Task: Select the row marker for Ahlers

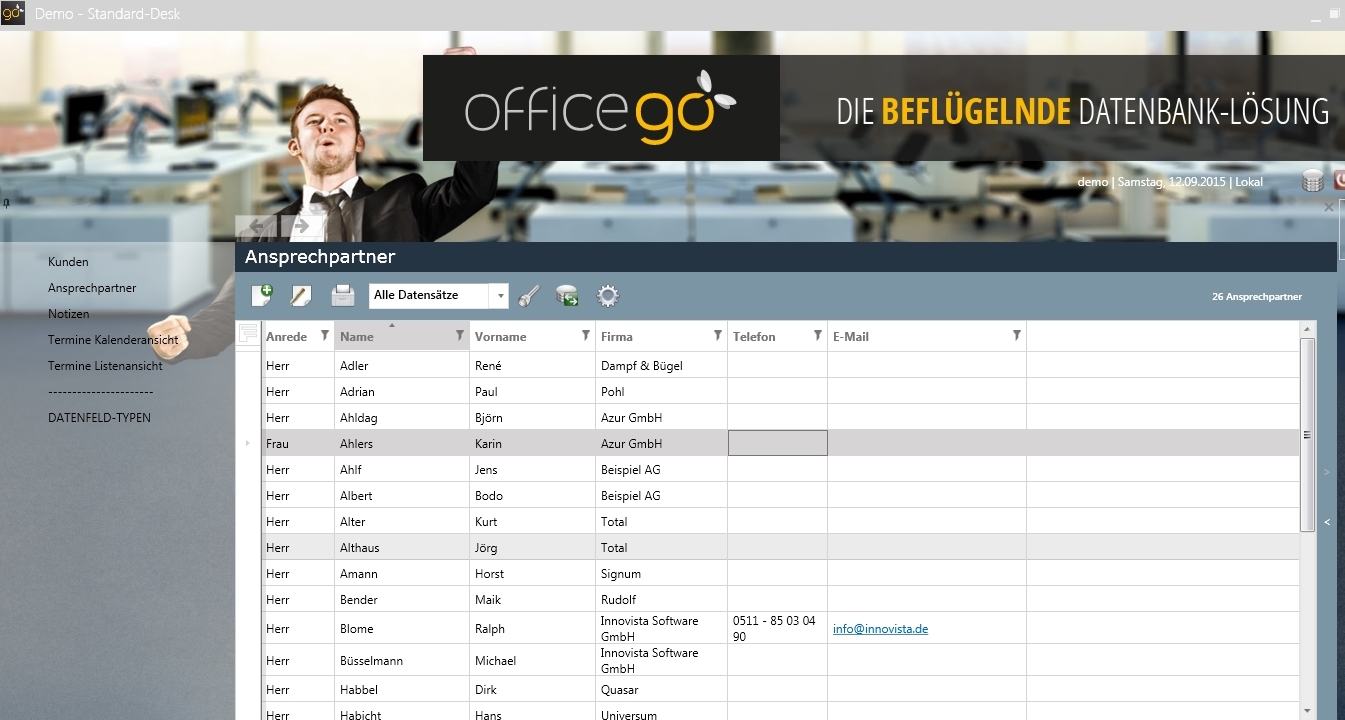Action: coord(248,443)
